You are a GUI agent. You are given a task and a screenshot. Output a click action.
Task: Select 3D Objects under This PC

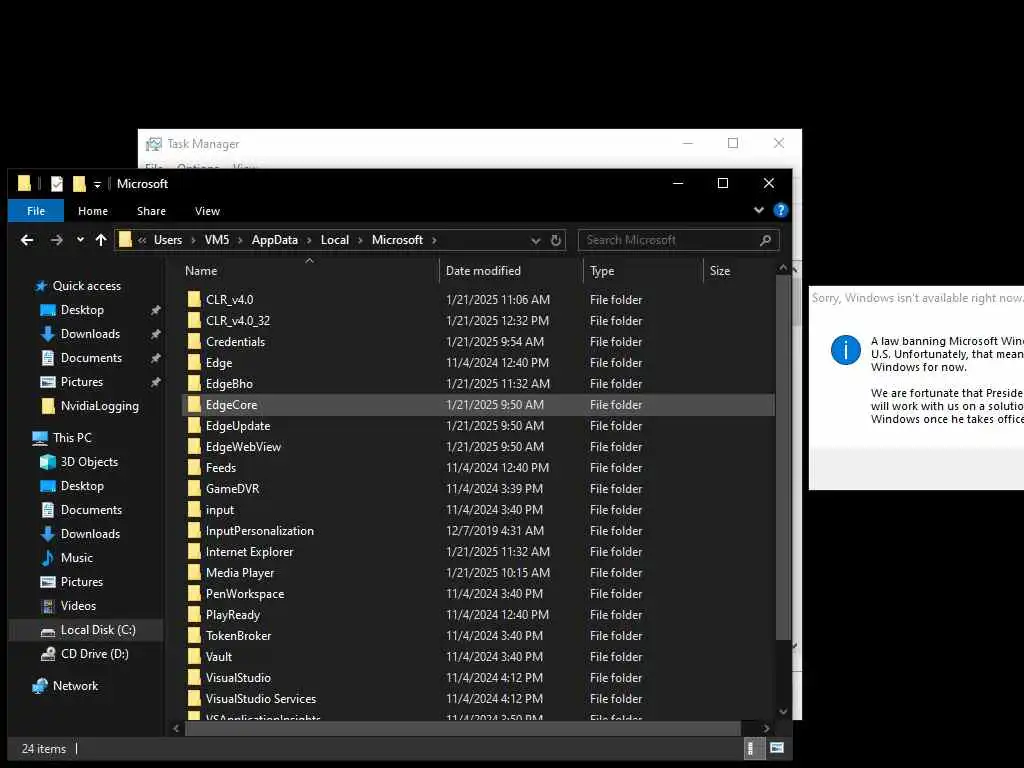click(x=89, y=462)
